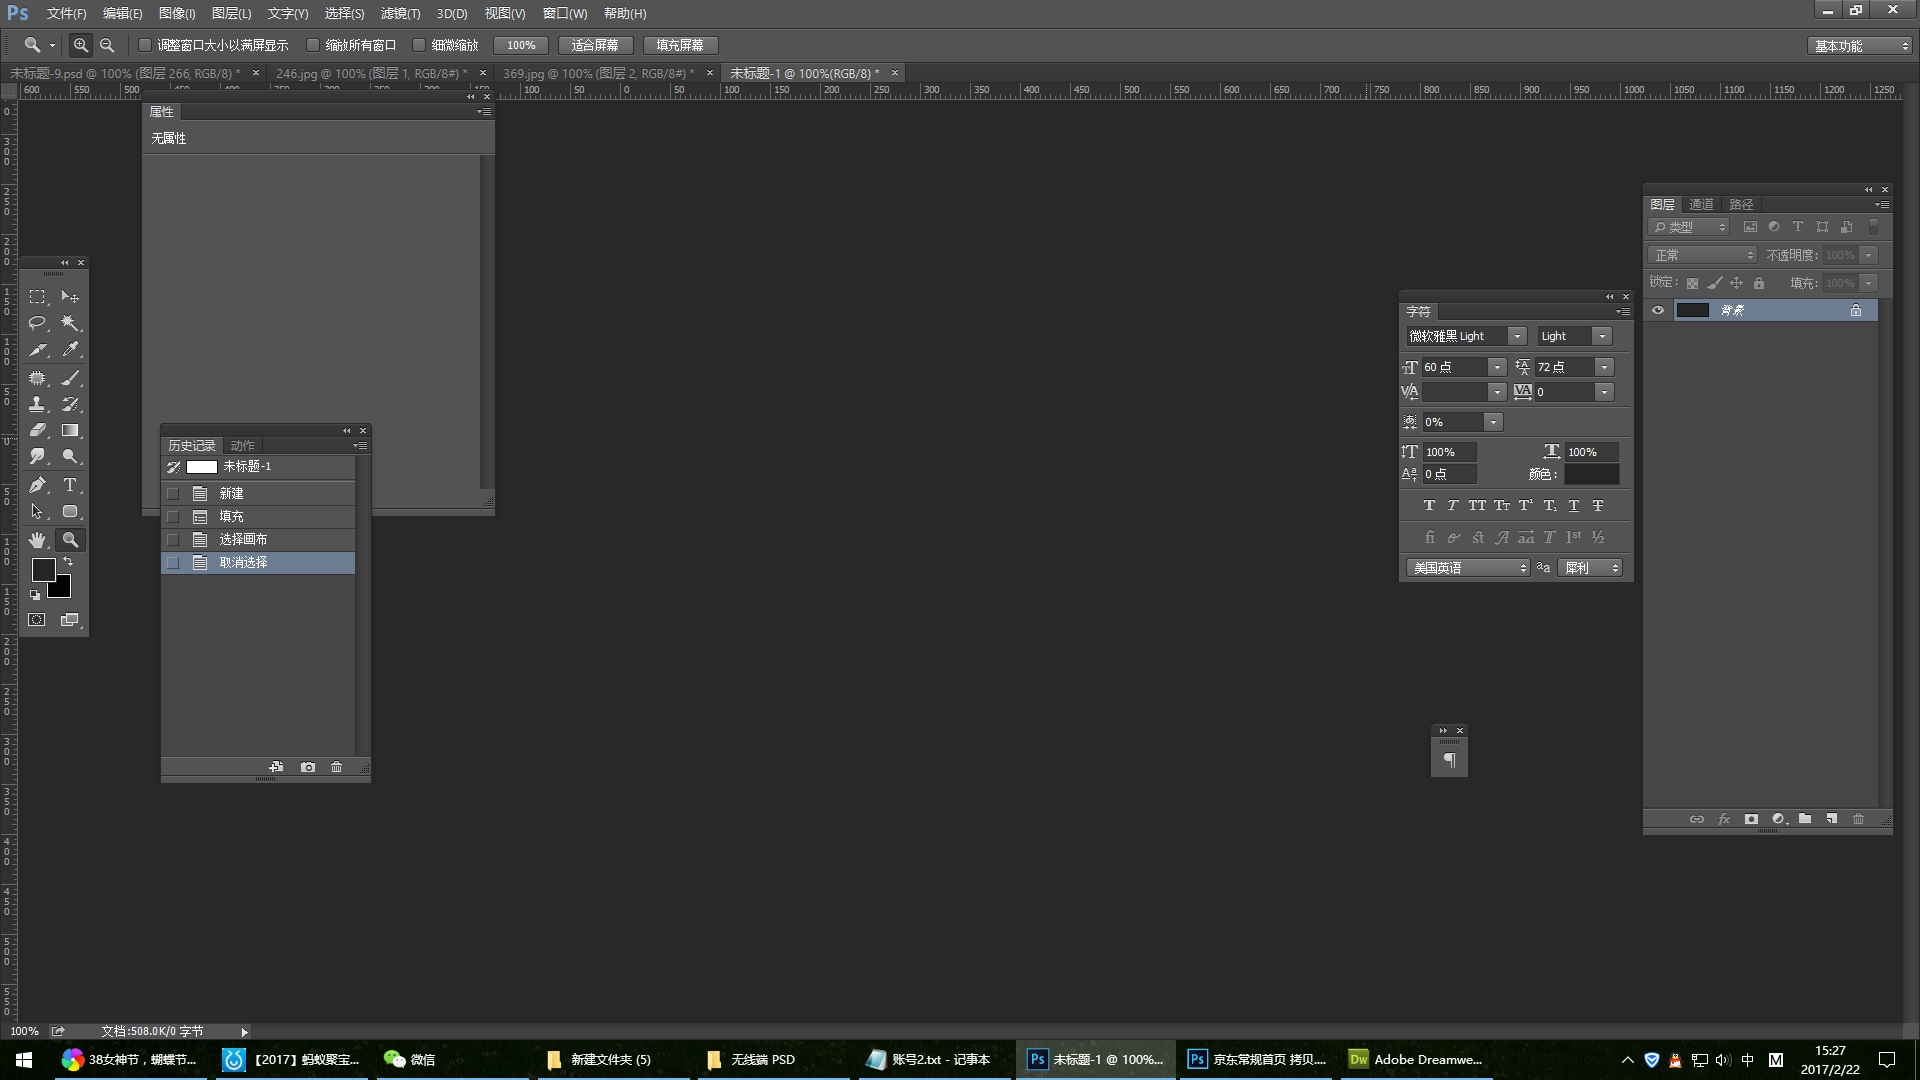Click the history panel trash icon
Viewport: 1920px width, 1080px height.
337,767
